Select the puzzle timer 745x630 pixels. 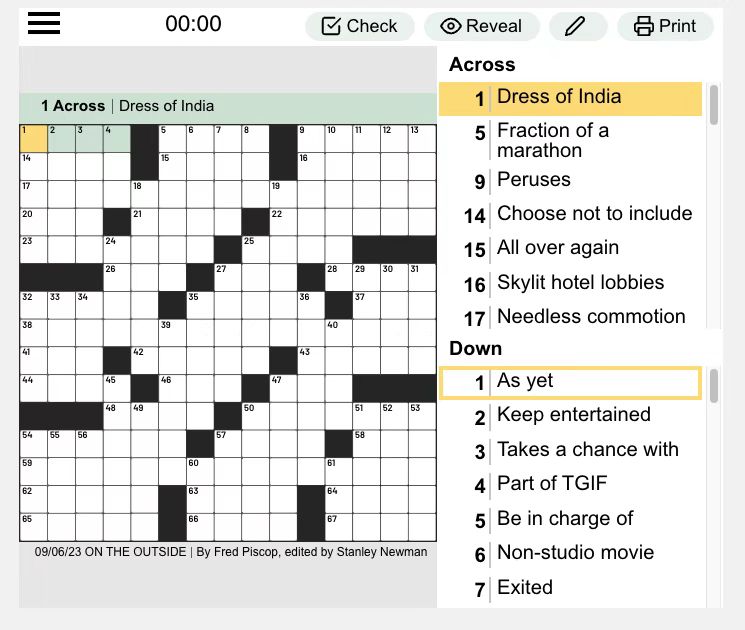(x=193, y=24)
